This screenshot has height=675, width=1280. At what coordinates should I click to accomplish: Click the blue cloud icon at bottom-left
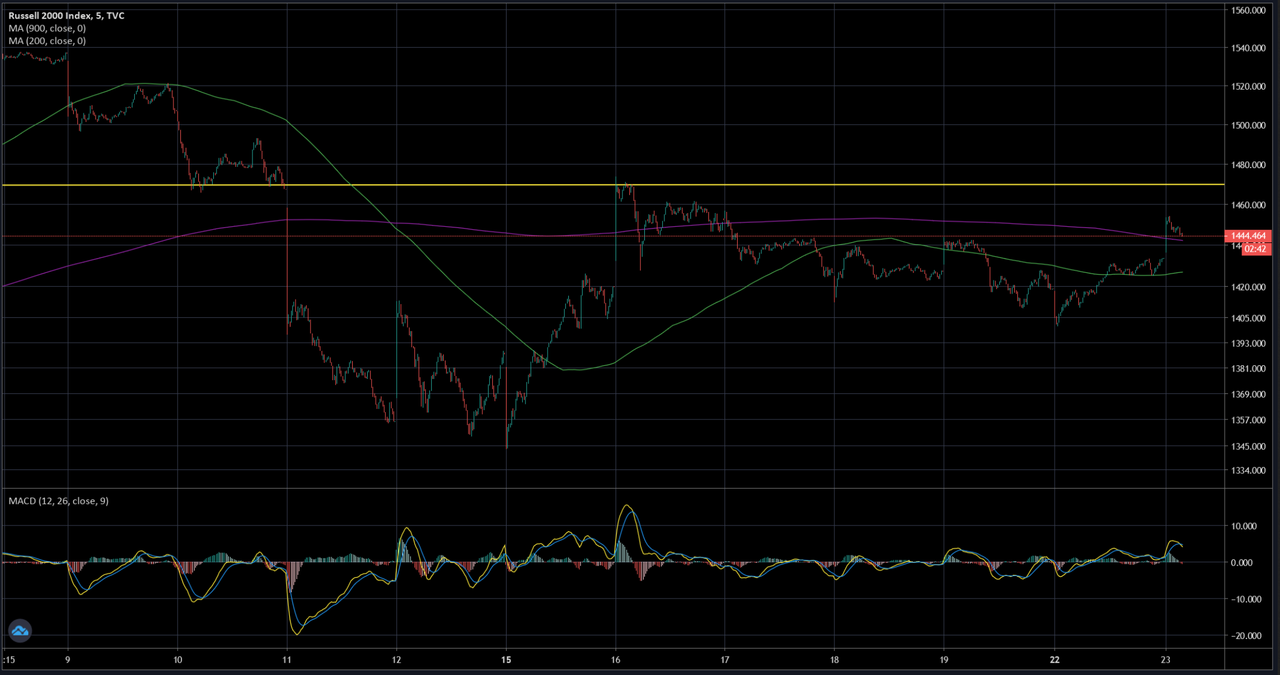20,631
